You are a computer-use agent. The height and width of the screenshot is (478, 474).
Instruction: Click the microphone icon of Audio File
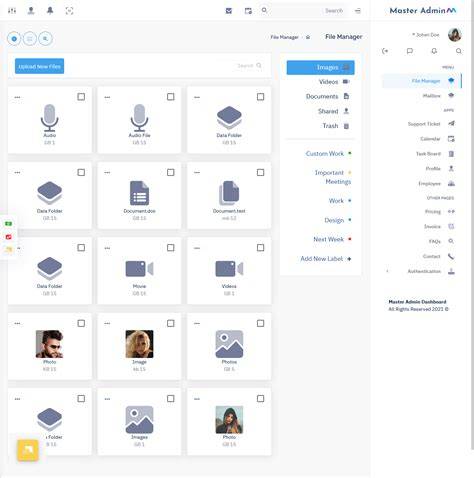click(139, 118)
